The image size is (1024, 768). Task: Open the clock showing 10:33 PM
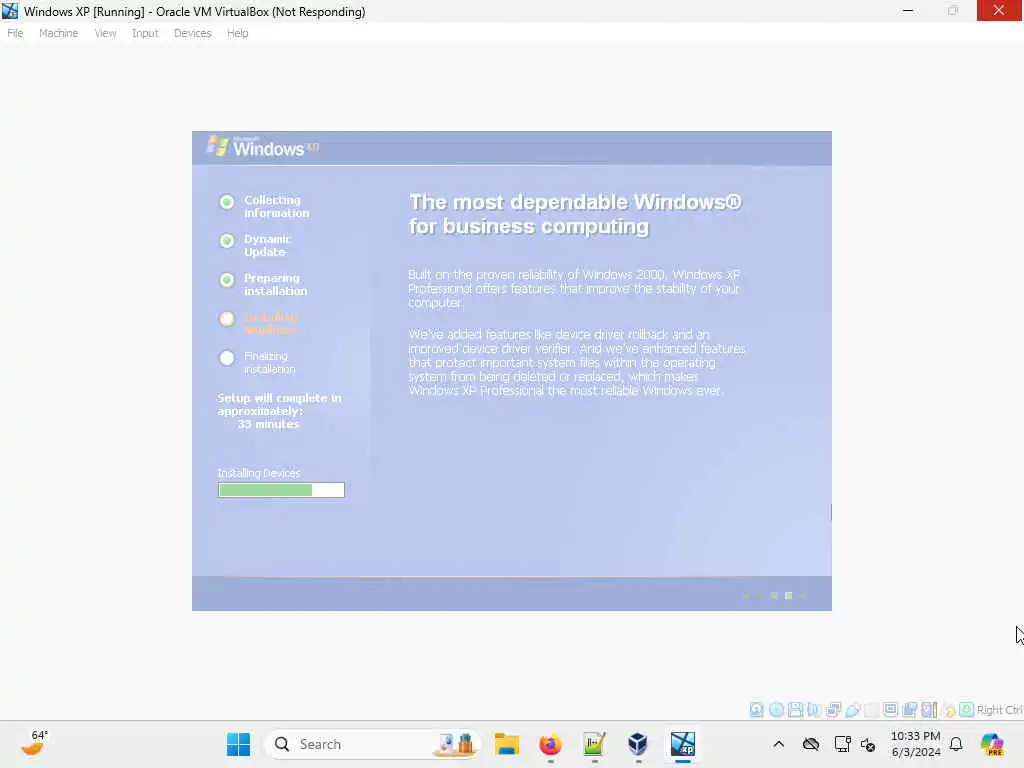tap(916, 744)
